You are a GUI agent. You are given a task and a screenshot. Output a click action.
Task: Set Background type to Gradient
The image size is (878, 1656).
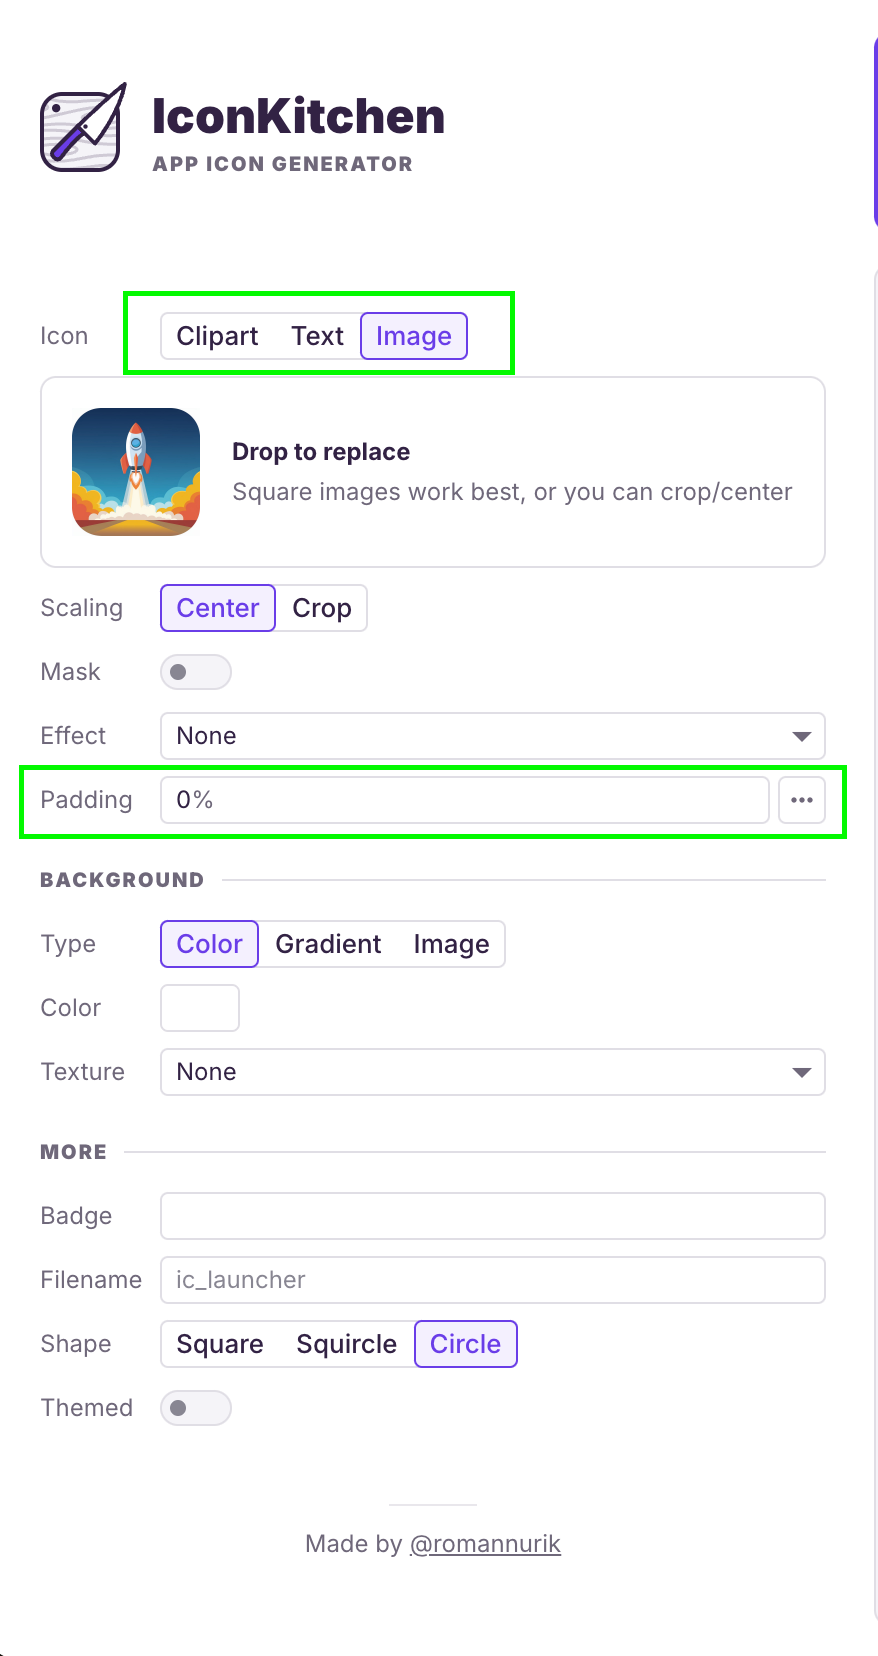click(x=328, y=943)
